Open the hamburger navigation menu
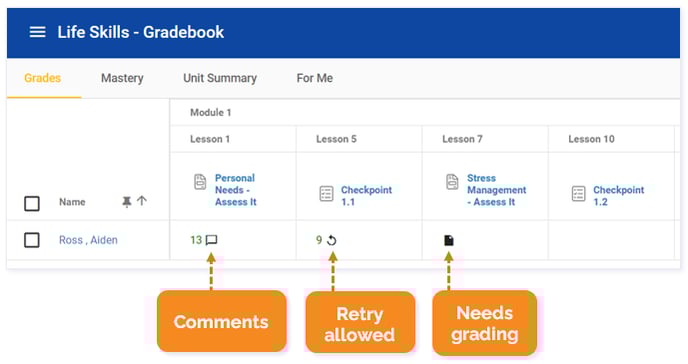 click(37, 32)
